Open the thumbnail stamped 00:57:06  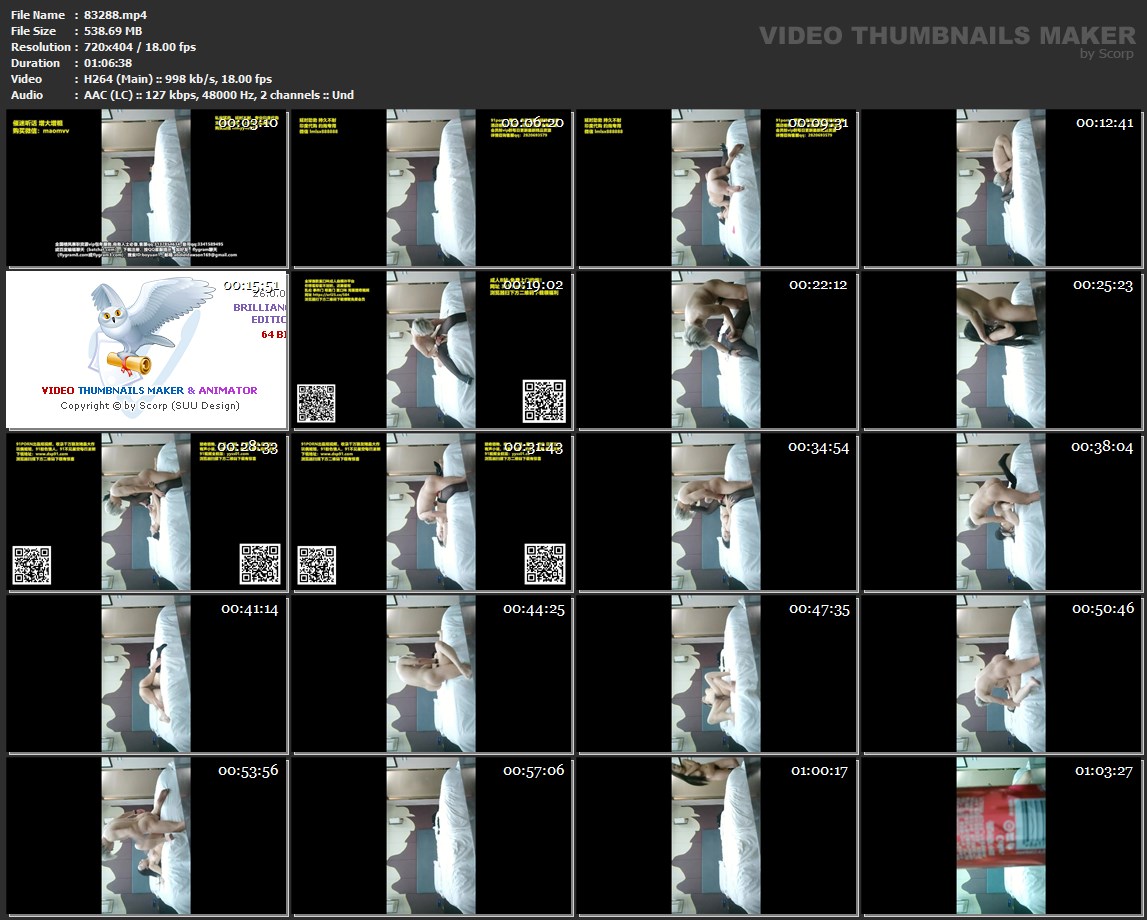[x=432, y=835]
